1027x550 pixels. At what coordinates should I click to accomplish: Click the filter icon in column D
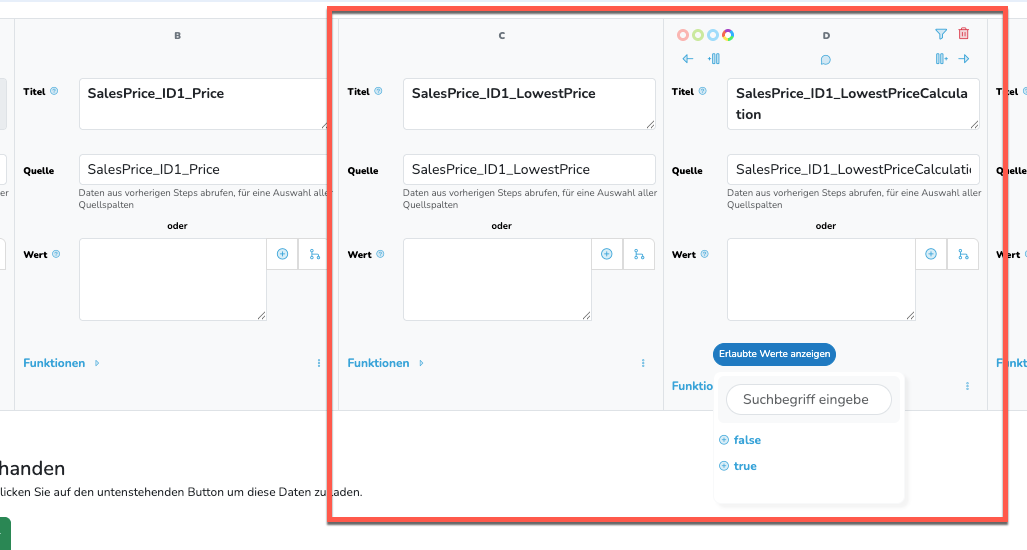940,34
